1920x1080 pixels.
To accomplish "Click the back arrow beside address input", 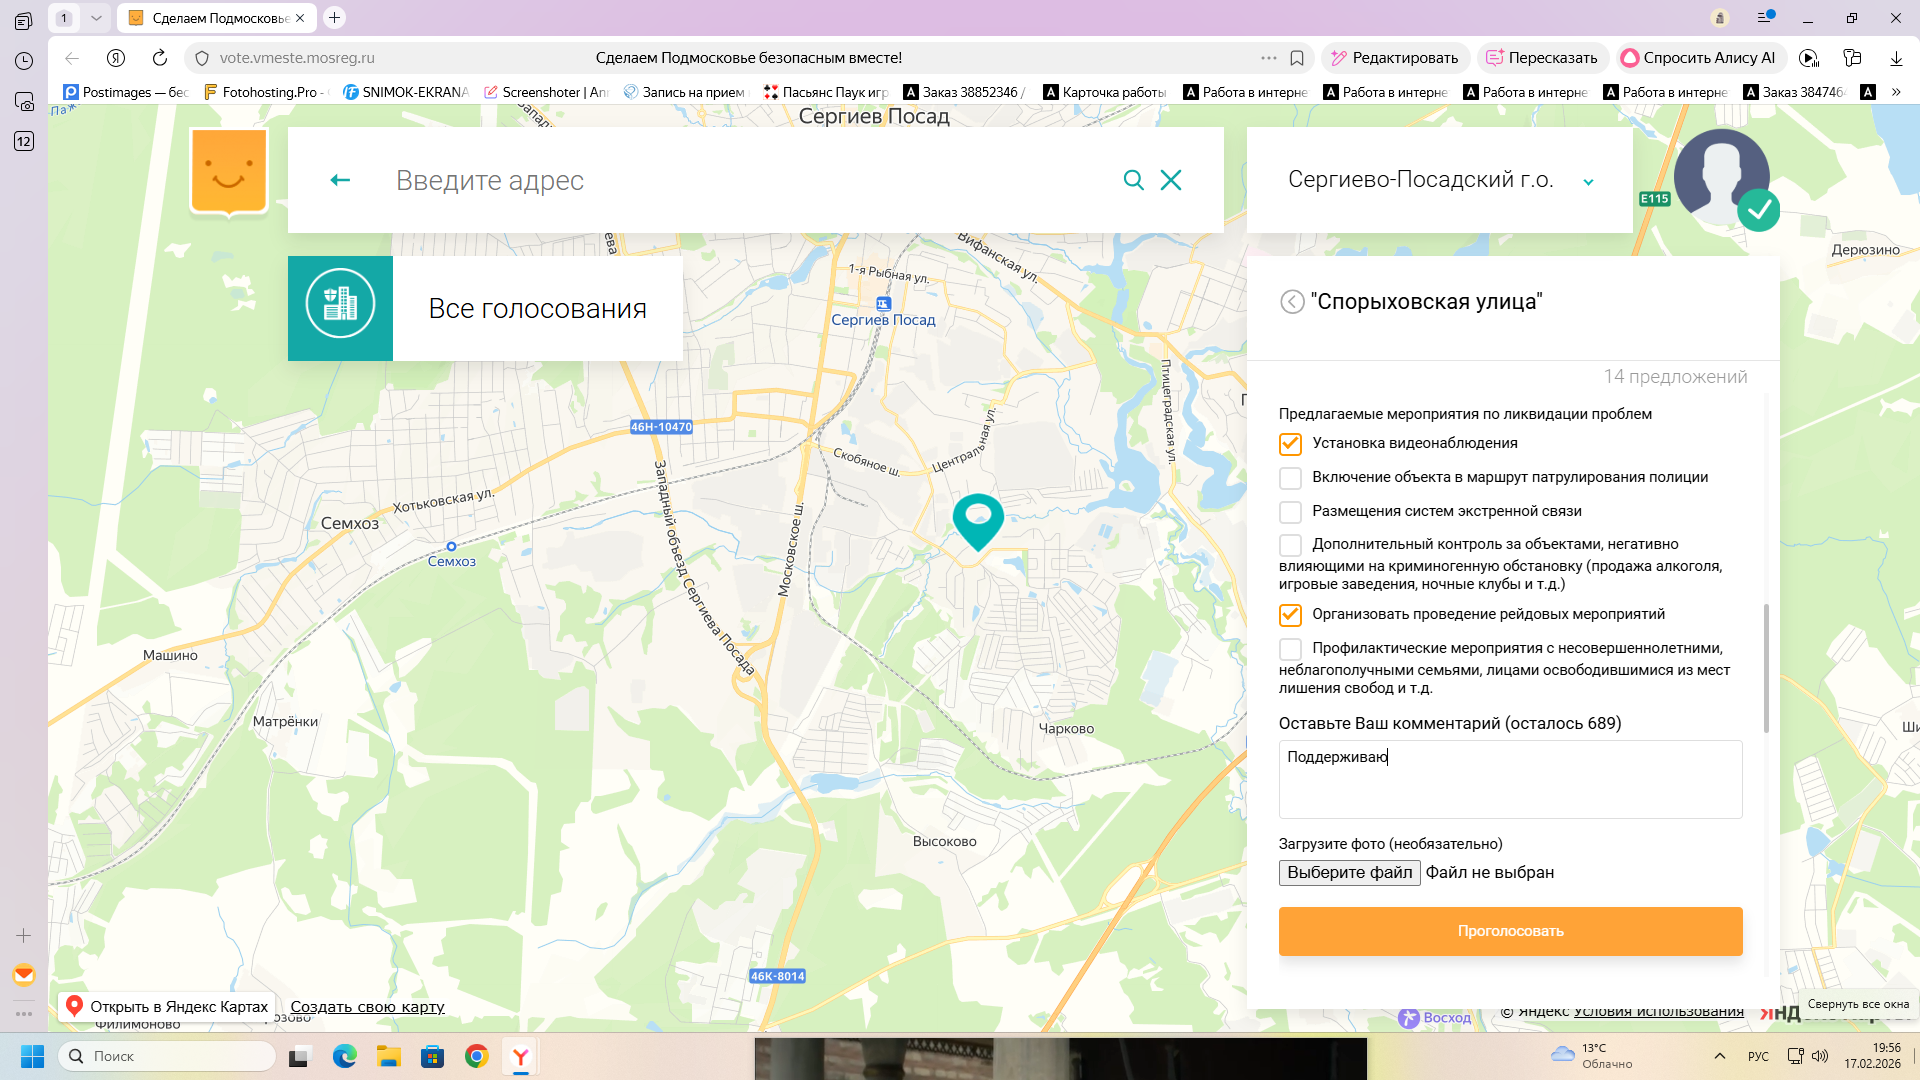I will pyautogui.click(x=340, y=180).
